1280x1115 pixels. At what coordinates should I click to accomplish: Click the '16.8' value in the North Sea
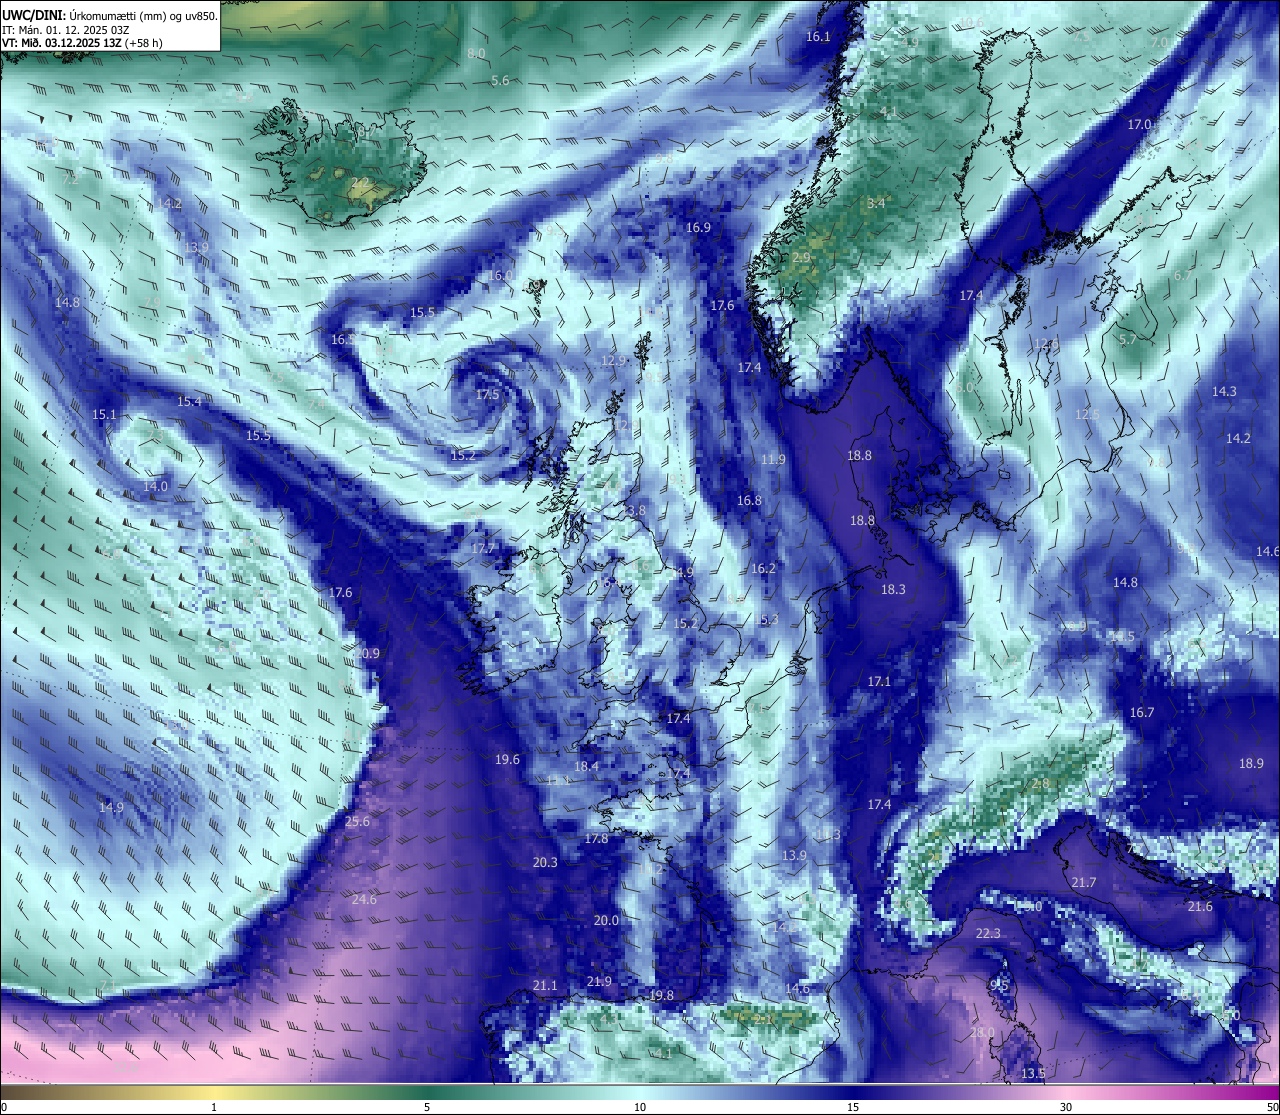[749, 501]
